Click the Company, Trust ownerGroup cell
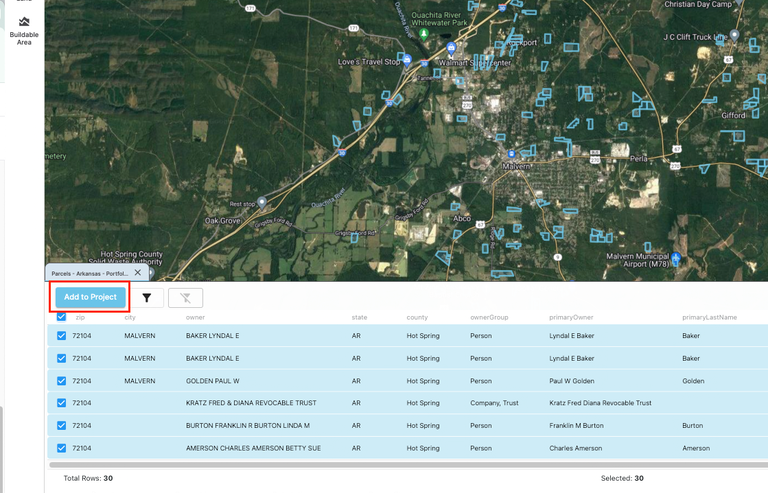 tap(494, 403)
